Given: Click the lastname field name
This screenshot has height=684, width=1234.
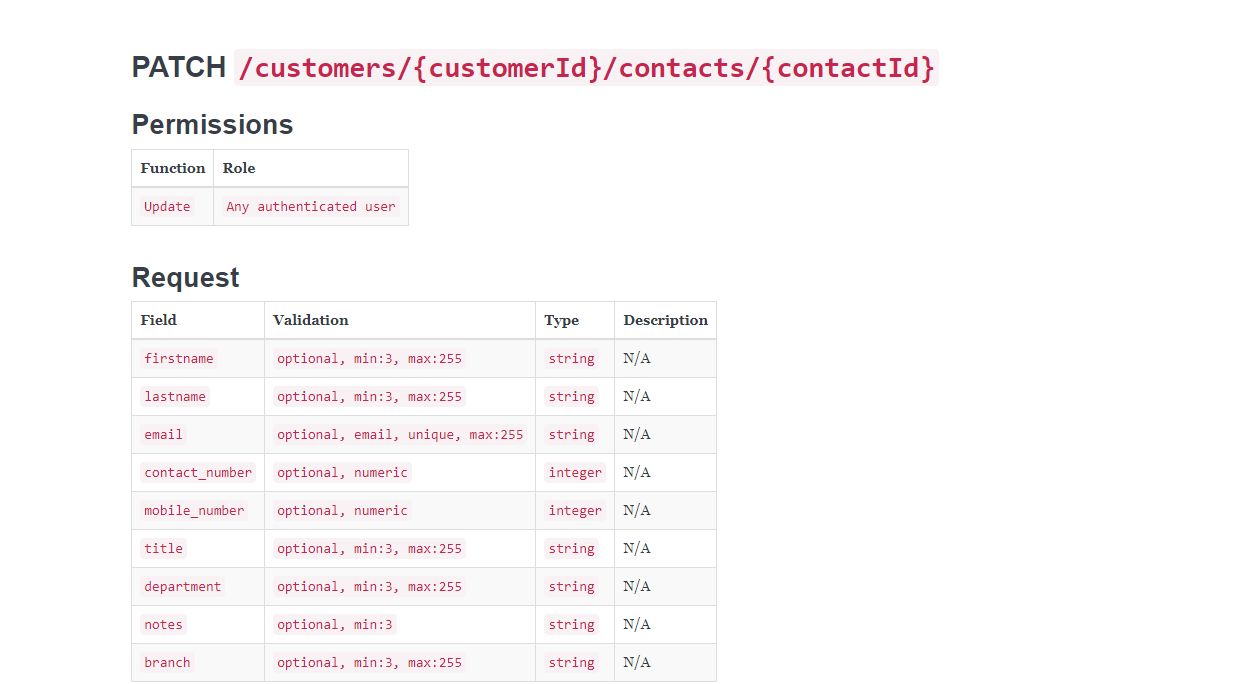Looking at the screenshot, I should (x=175, y=397).
